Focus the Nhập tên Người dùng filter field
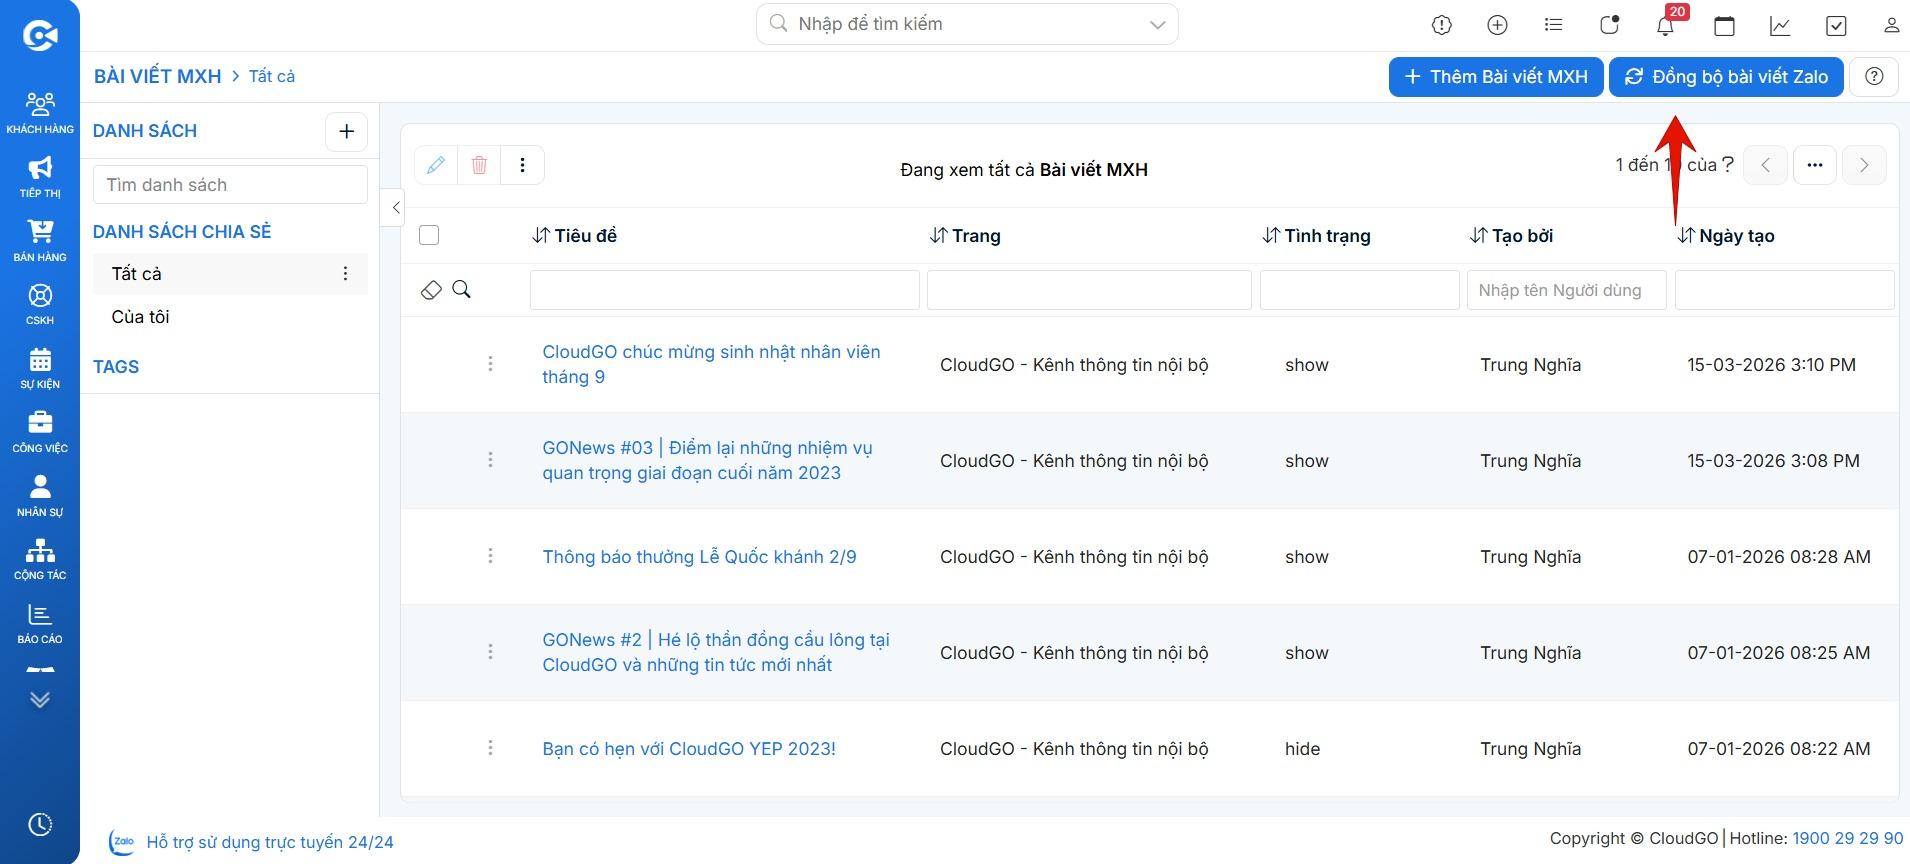 point(1567,290)
